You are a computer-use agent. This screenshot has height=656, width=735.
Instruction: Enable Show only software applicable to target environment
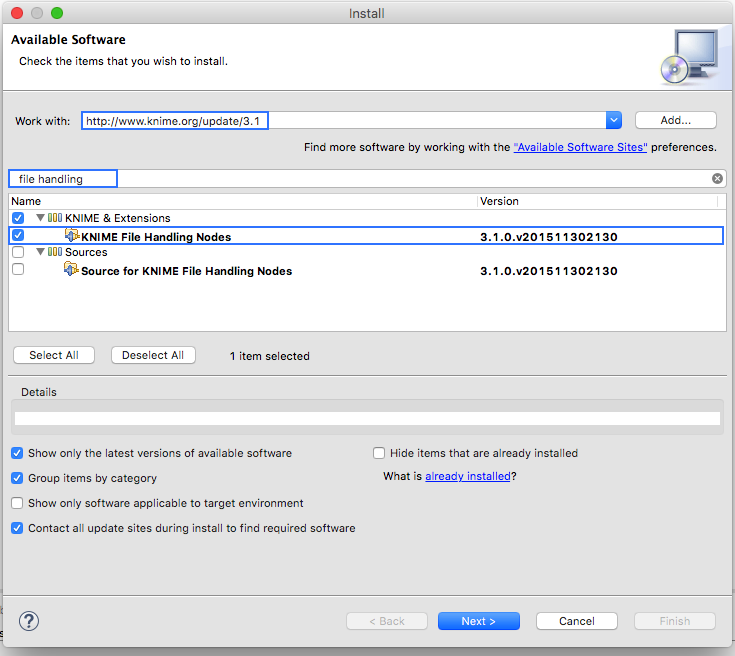click(17, 503)
